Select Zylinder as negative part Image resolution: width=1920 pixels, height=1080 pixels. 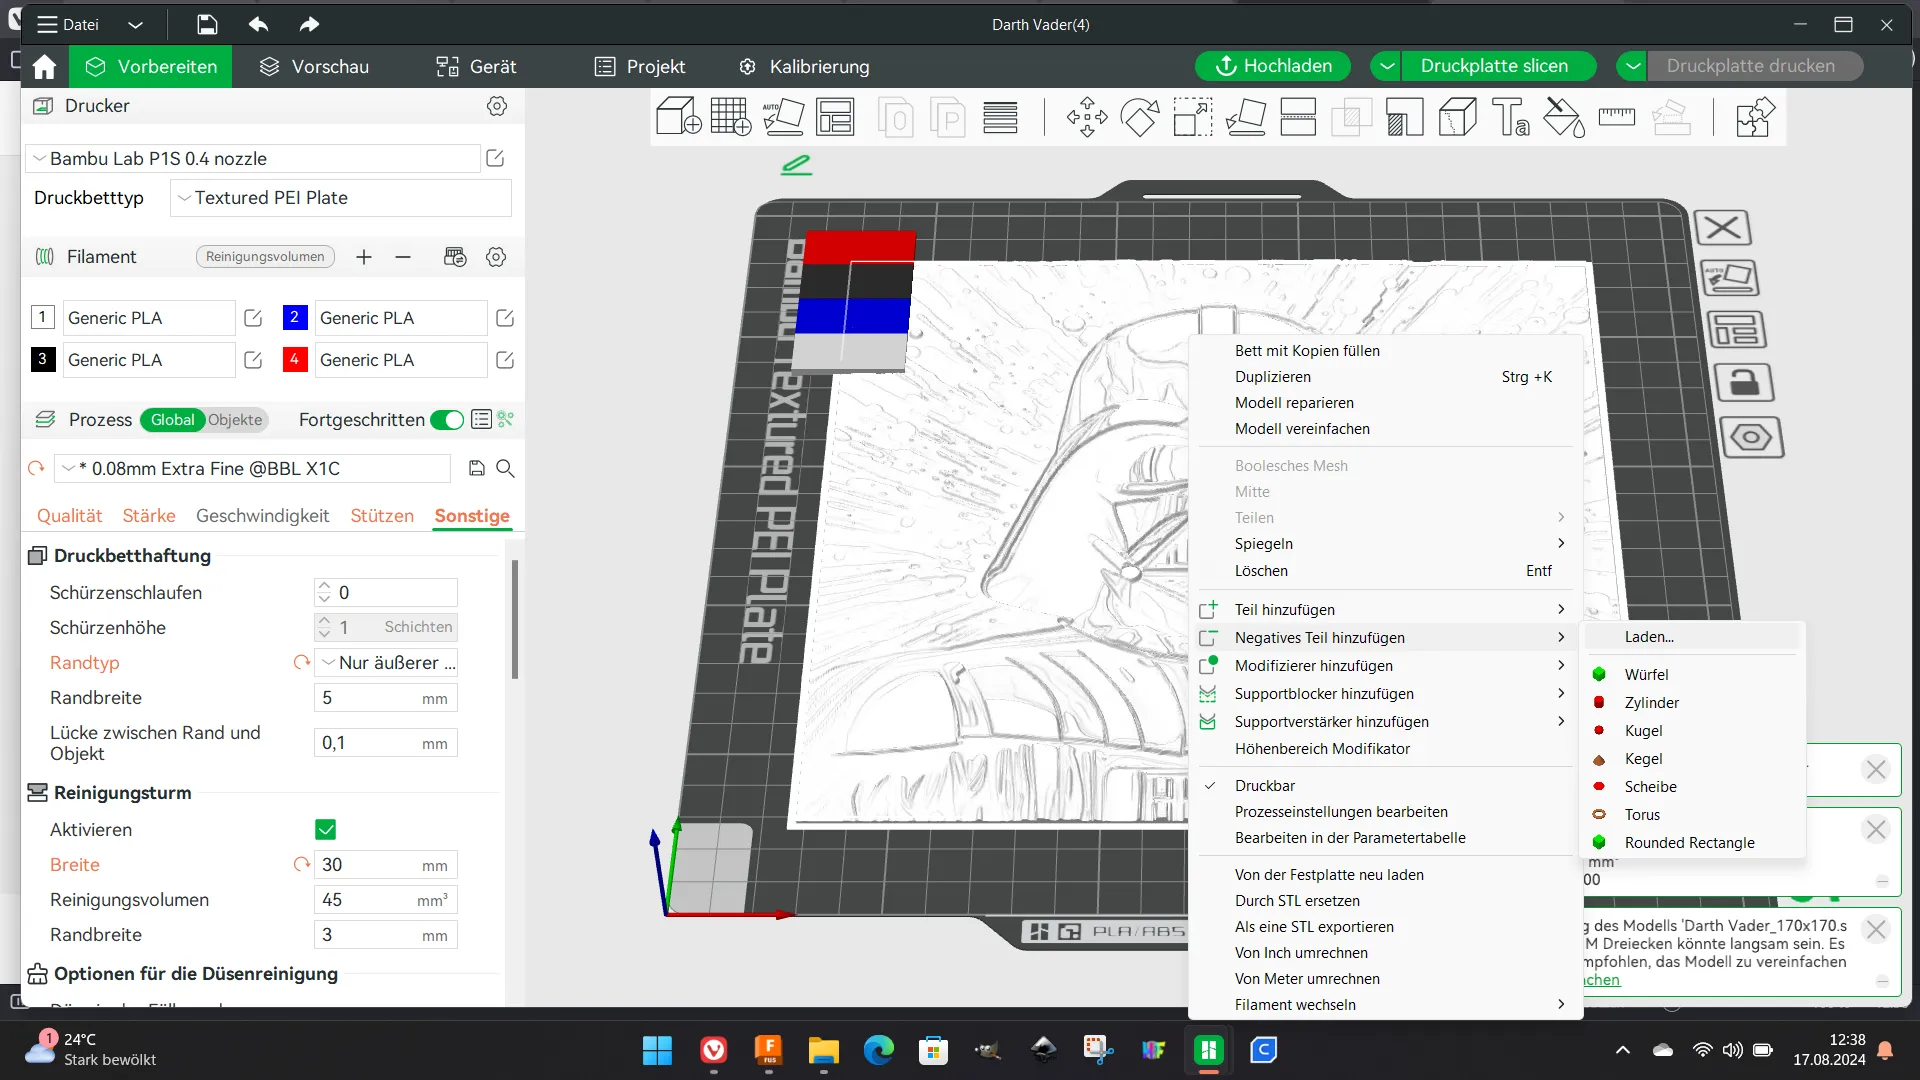[1692, 703]
